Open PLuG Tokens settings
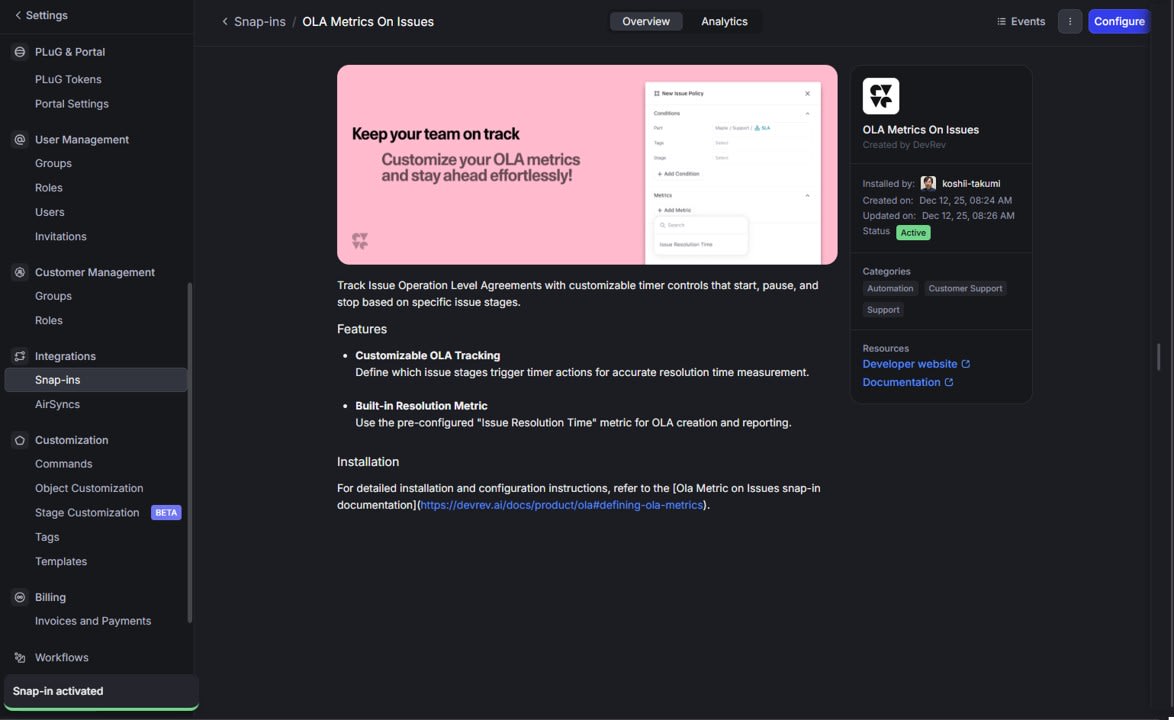1174x720 pixels. pyautogui.click(x=68, y=79)
